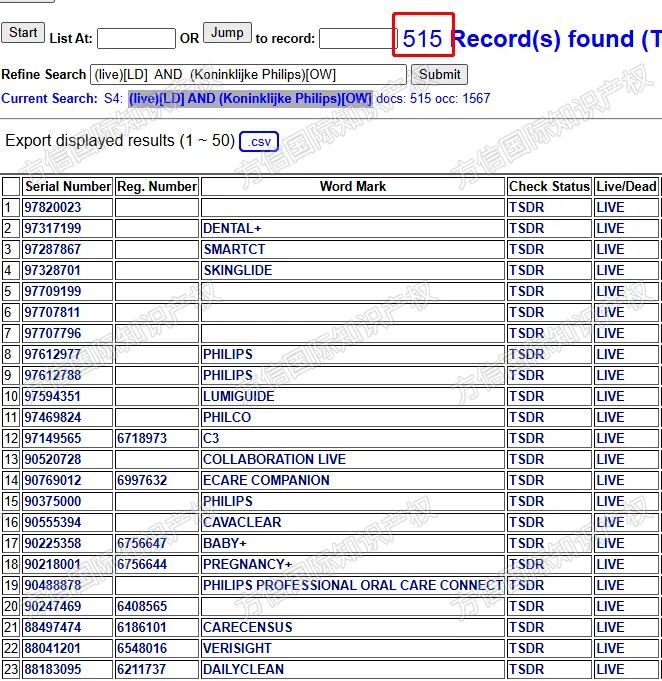The height and width of the screenshot is (681, 662).
Task: Open registration number 6756647
Action: point(142,543)
